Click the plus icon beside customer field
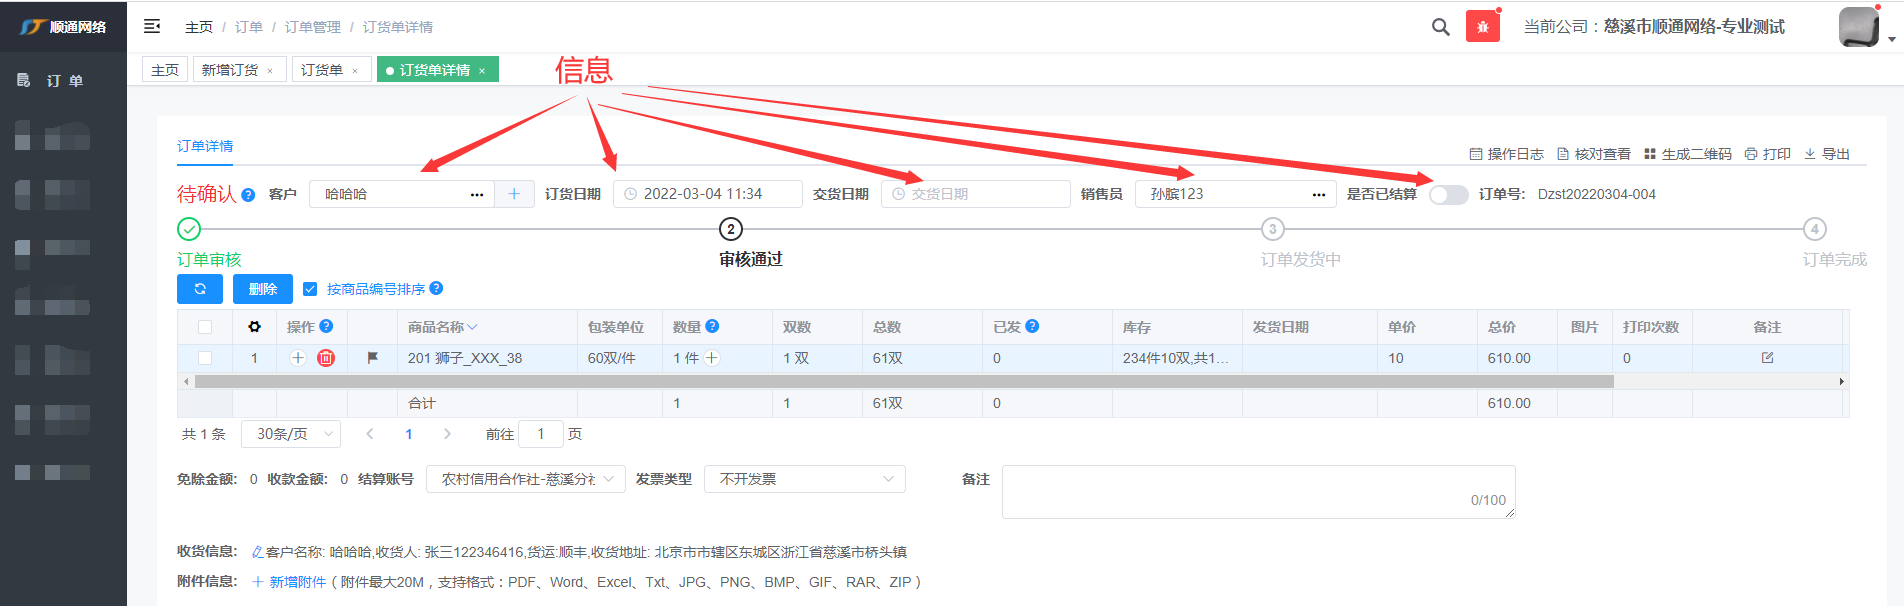The image size is (1904, 606). [514, 194]
